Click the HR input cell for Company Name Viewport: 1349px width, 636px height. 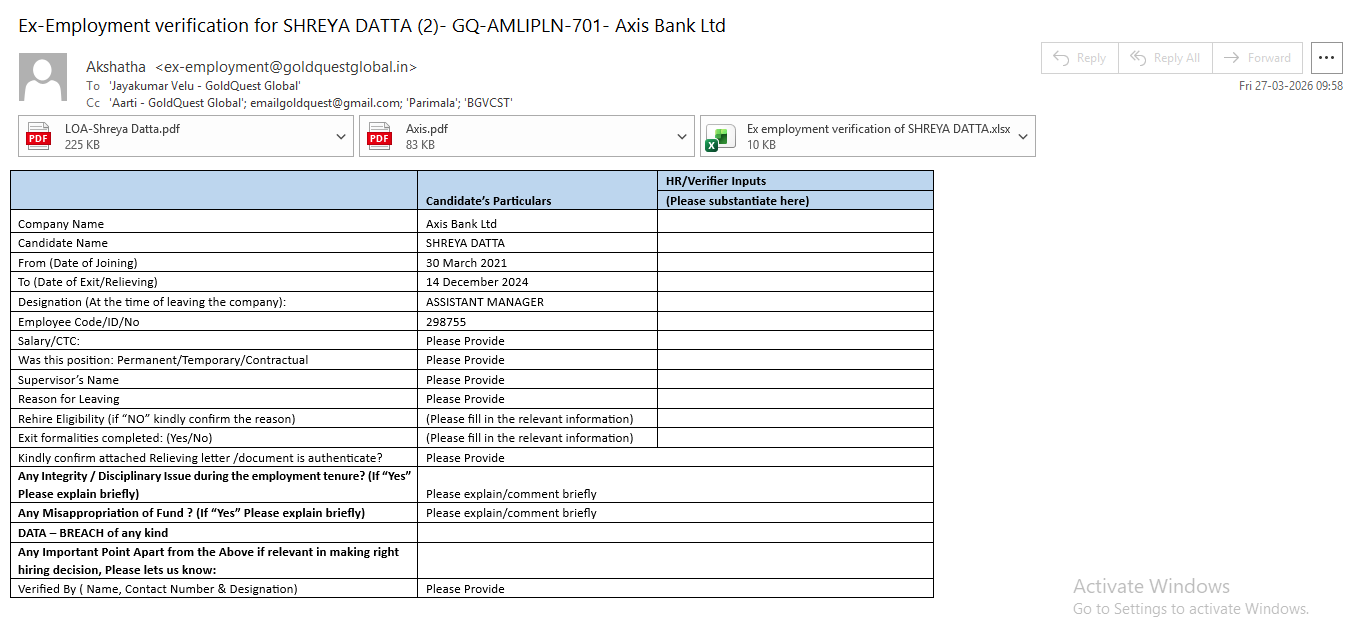tap(795, 224)
